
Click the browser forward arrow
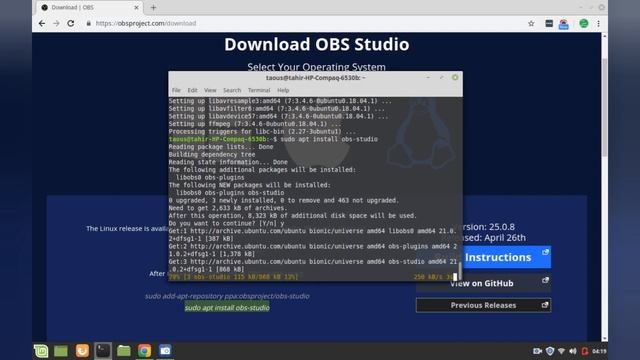pyautogui.click(x=56, y=24)
